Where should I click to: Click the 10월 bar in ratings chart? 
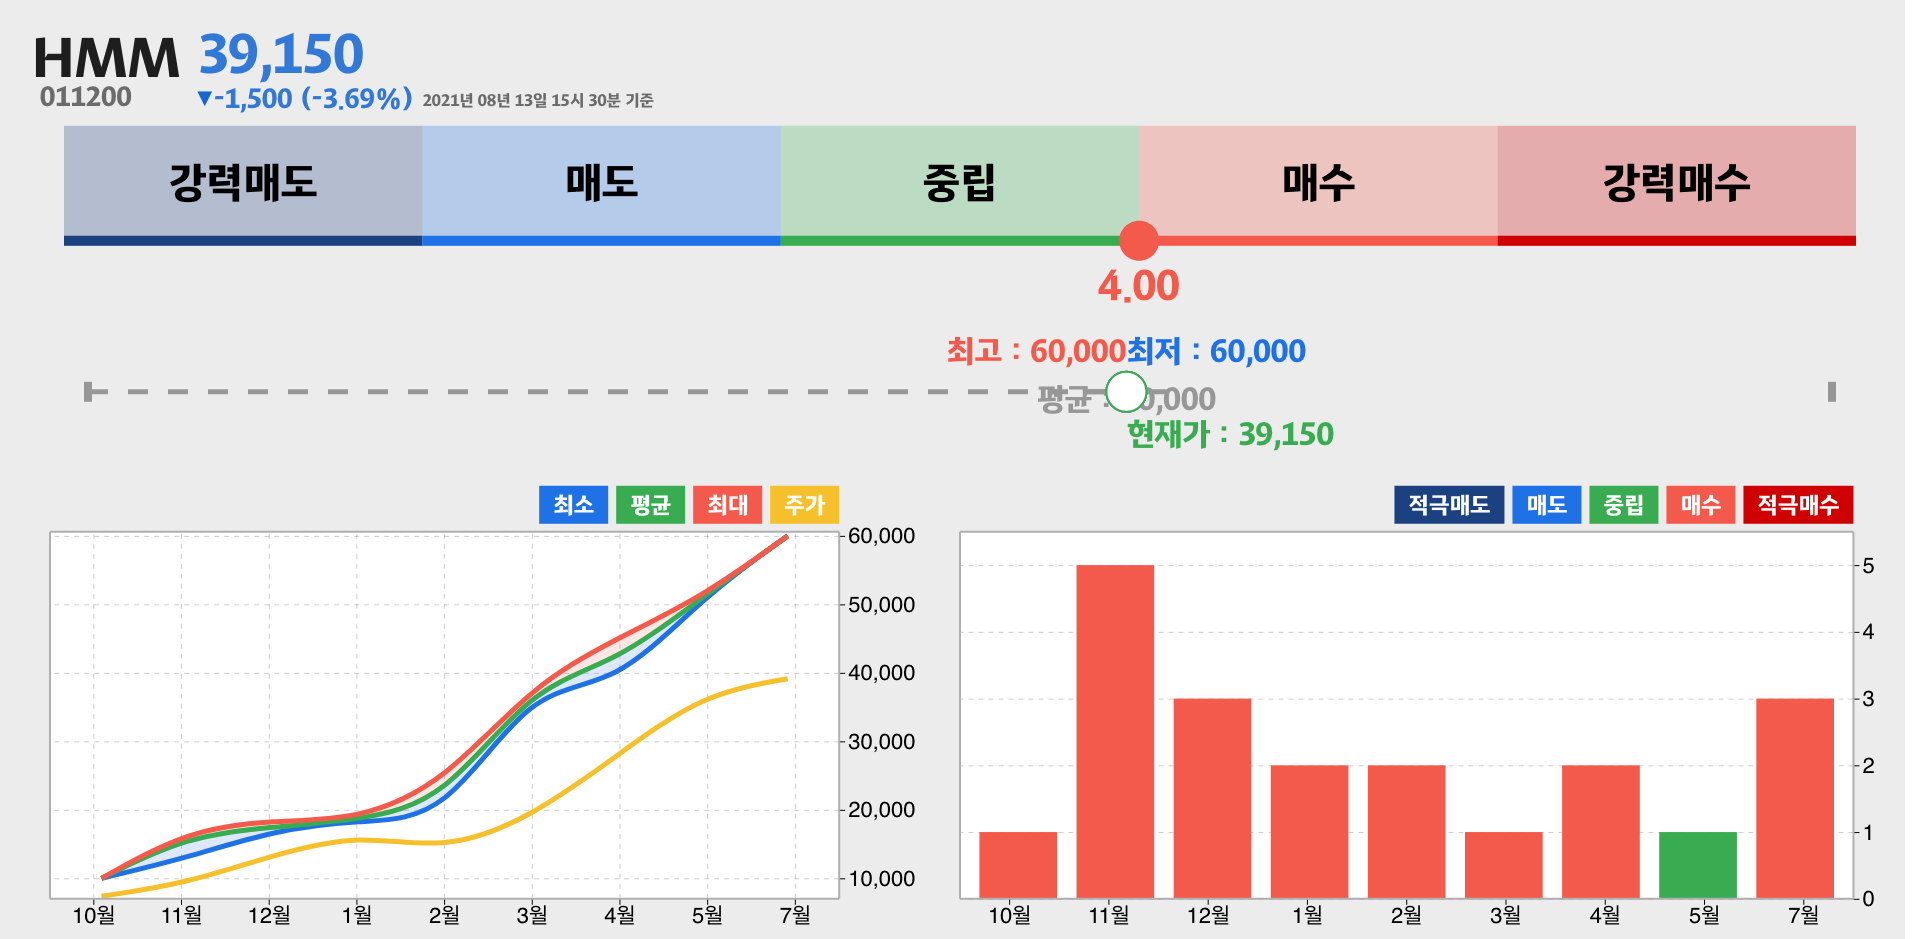[1018, 865]
